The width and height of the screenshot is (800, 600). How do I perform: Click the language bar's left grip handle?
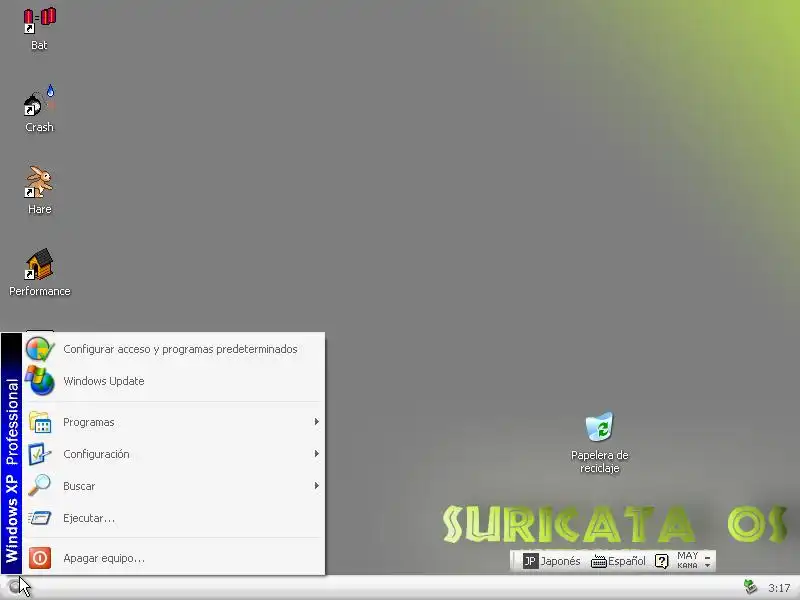512,561
